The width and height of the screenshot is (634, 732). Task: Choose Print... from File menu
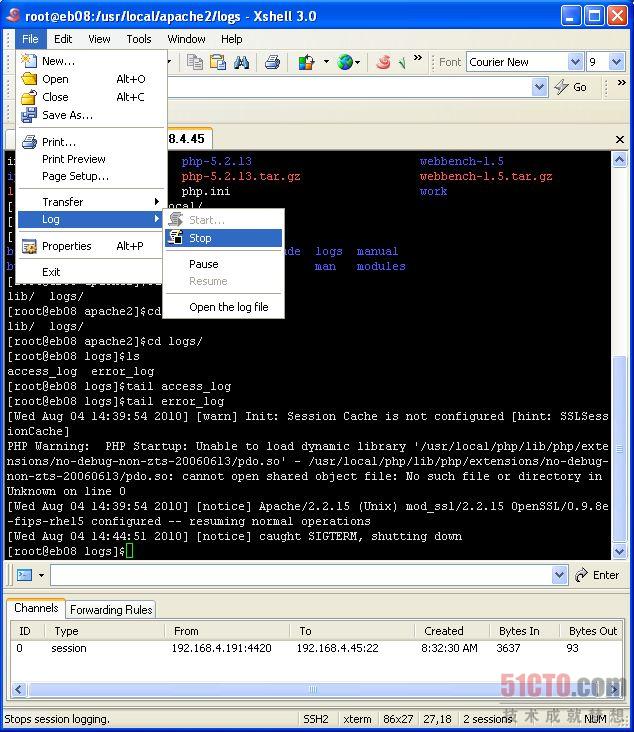[x=92, y=141]
